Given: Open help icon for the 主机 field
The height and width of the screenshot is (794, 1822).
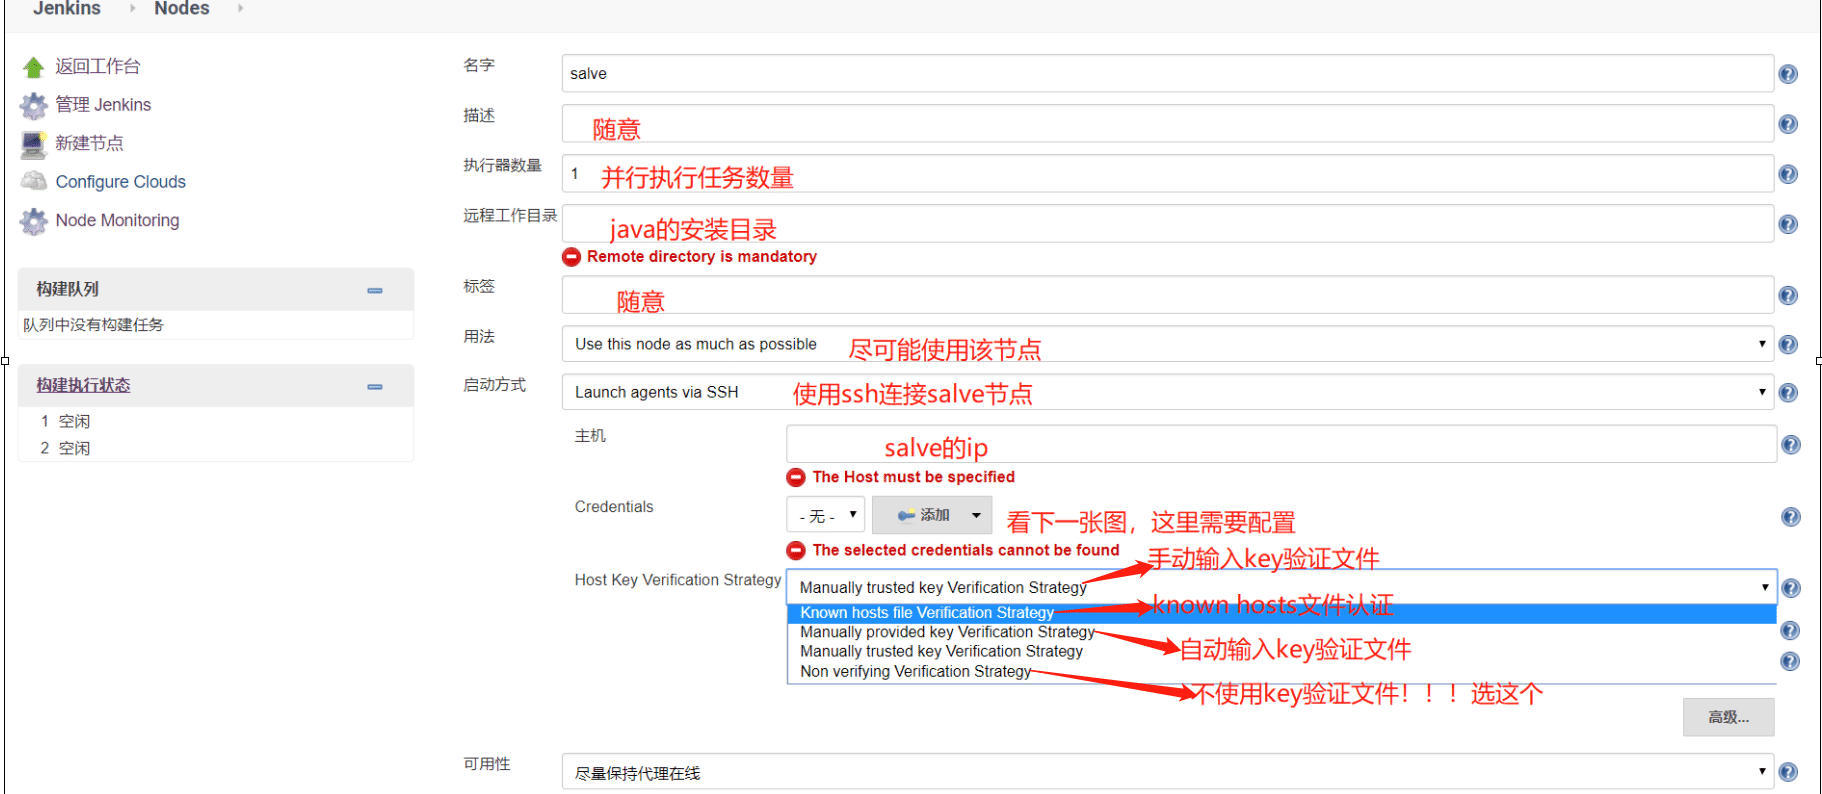Looking at the screenshot, I should (x=1791, y=445).
